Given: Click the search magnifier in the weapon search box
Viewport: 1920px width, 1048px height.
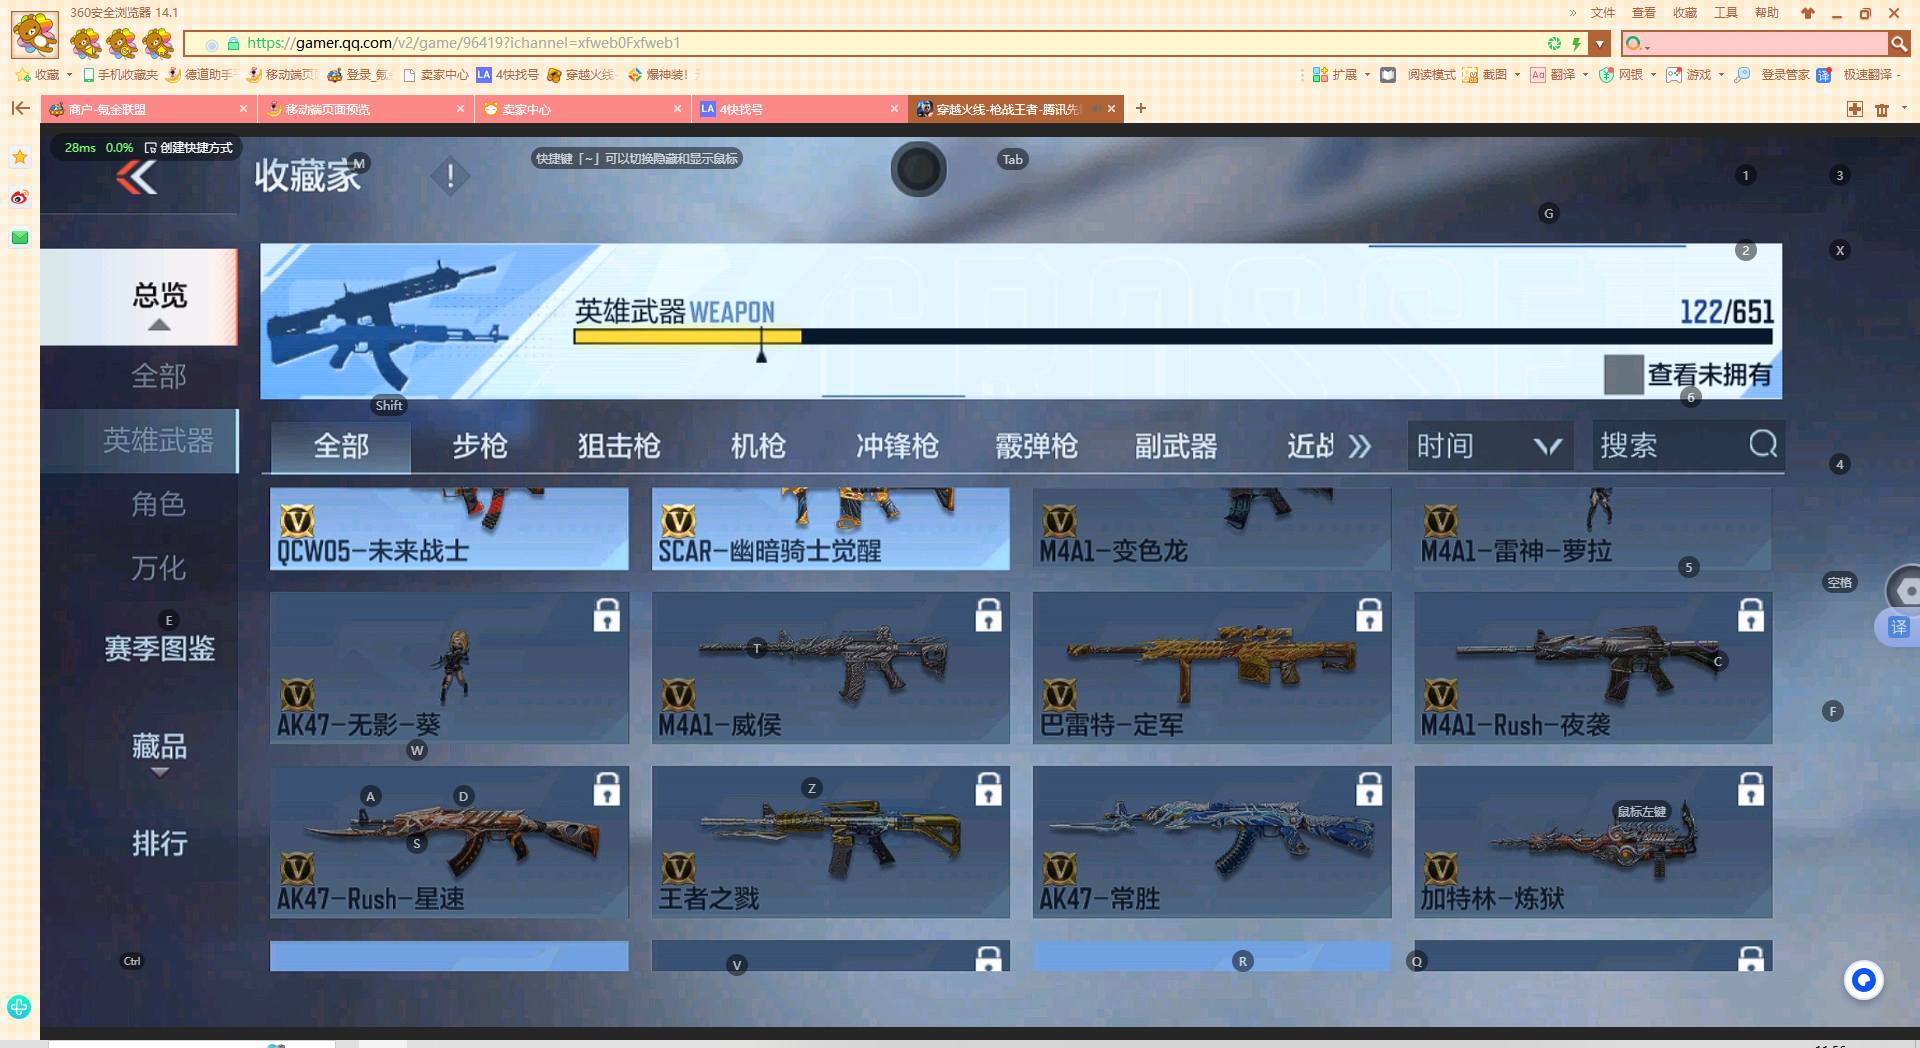Looking at the screenshot, I should pyautogui.click(x=1762, y=446).
